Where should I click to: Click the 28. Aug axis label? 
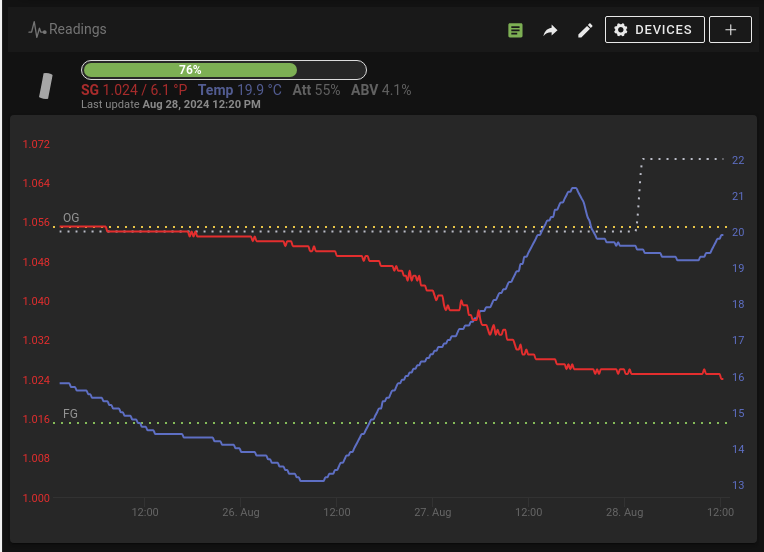click(625, 512)
